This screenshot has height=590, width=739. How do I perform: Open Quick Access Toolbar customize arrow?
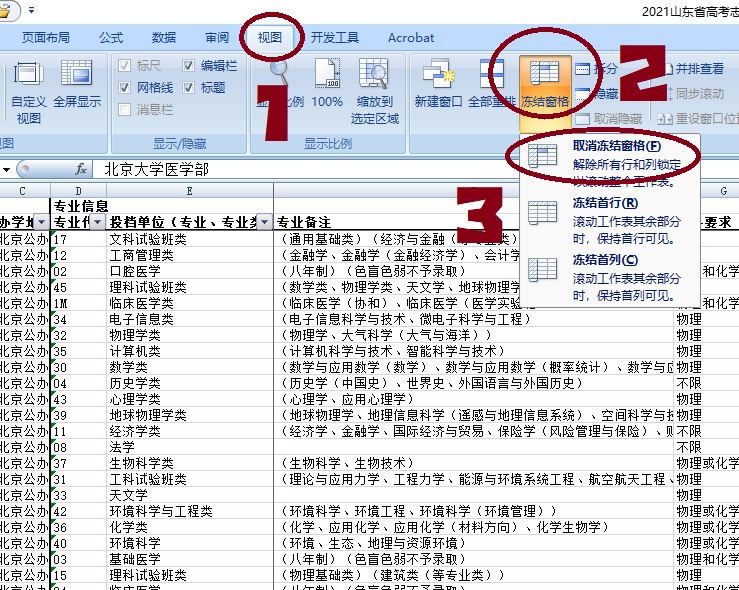[32, 10]
